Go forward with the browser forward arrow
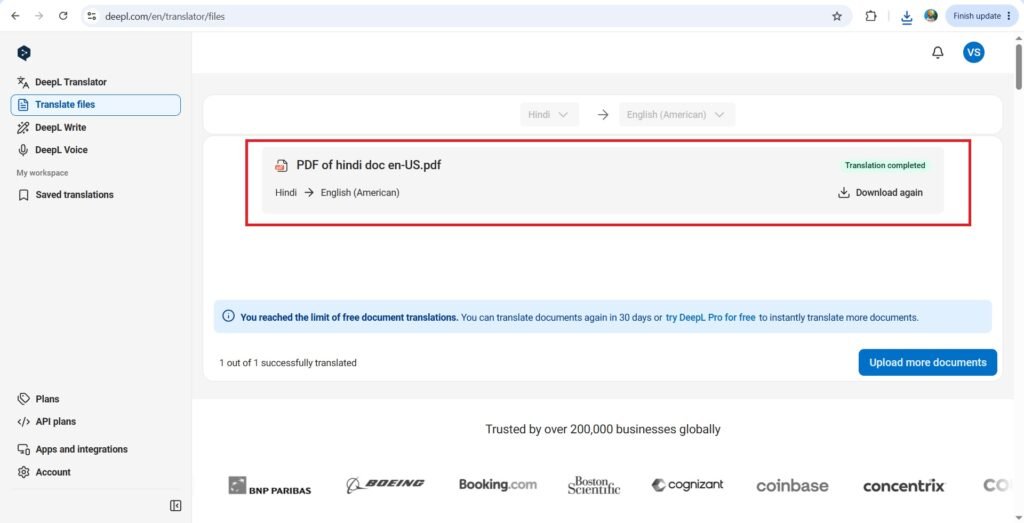 [x=39, y=16]
